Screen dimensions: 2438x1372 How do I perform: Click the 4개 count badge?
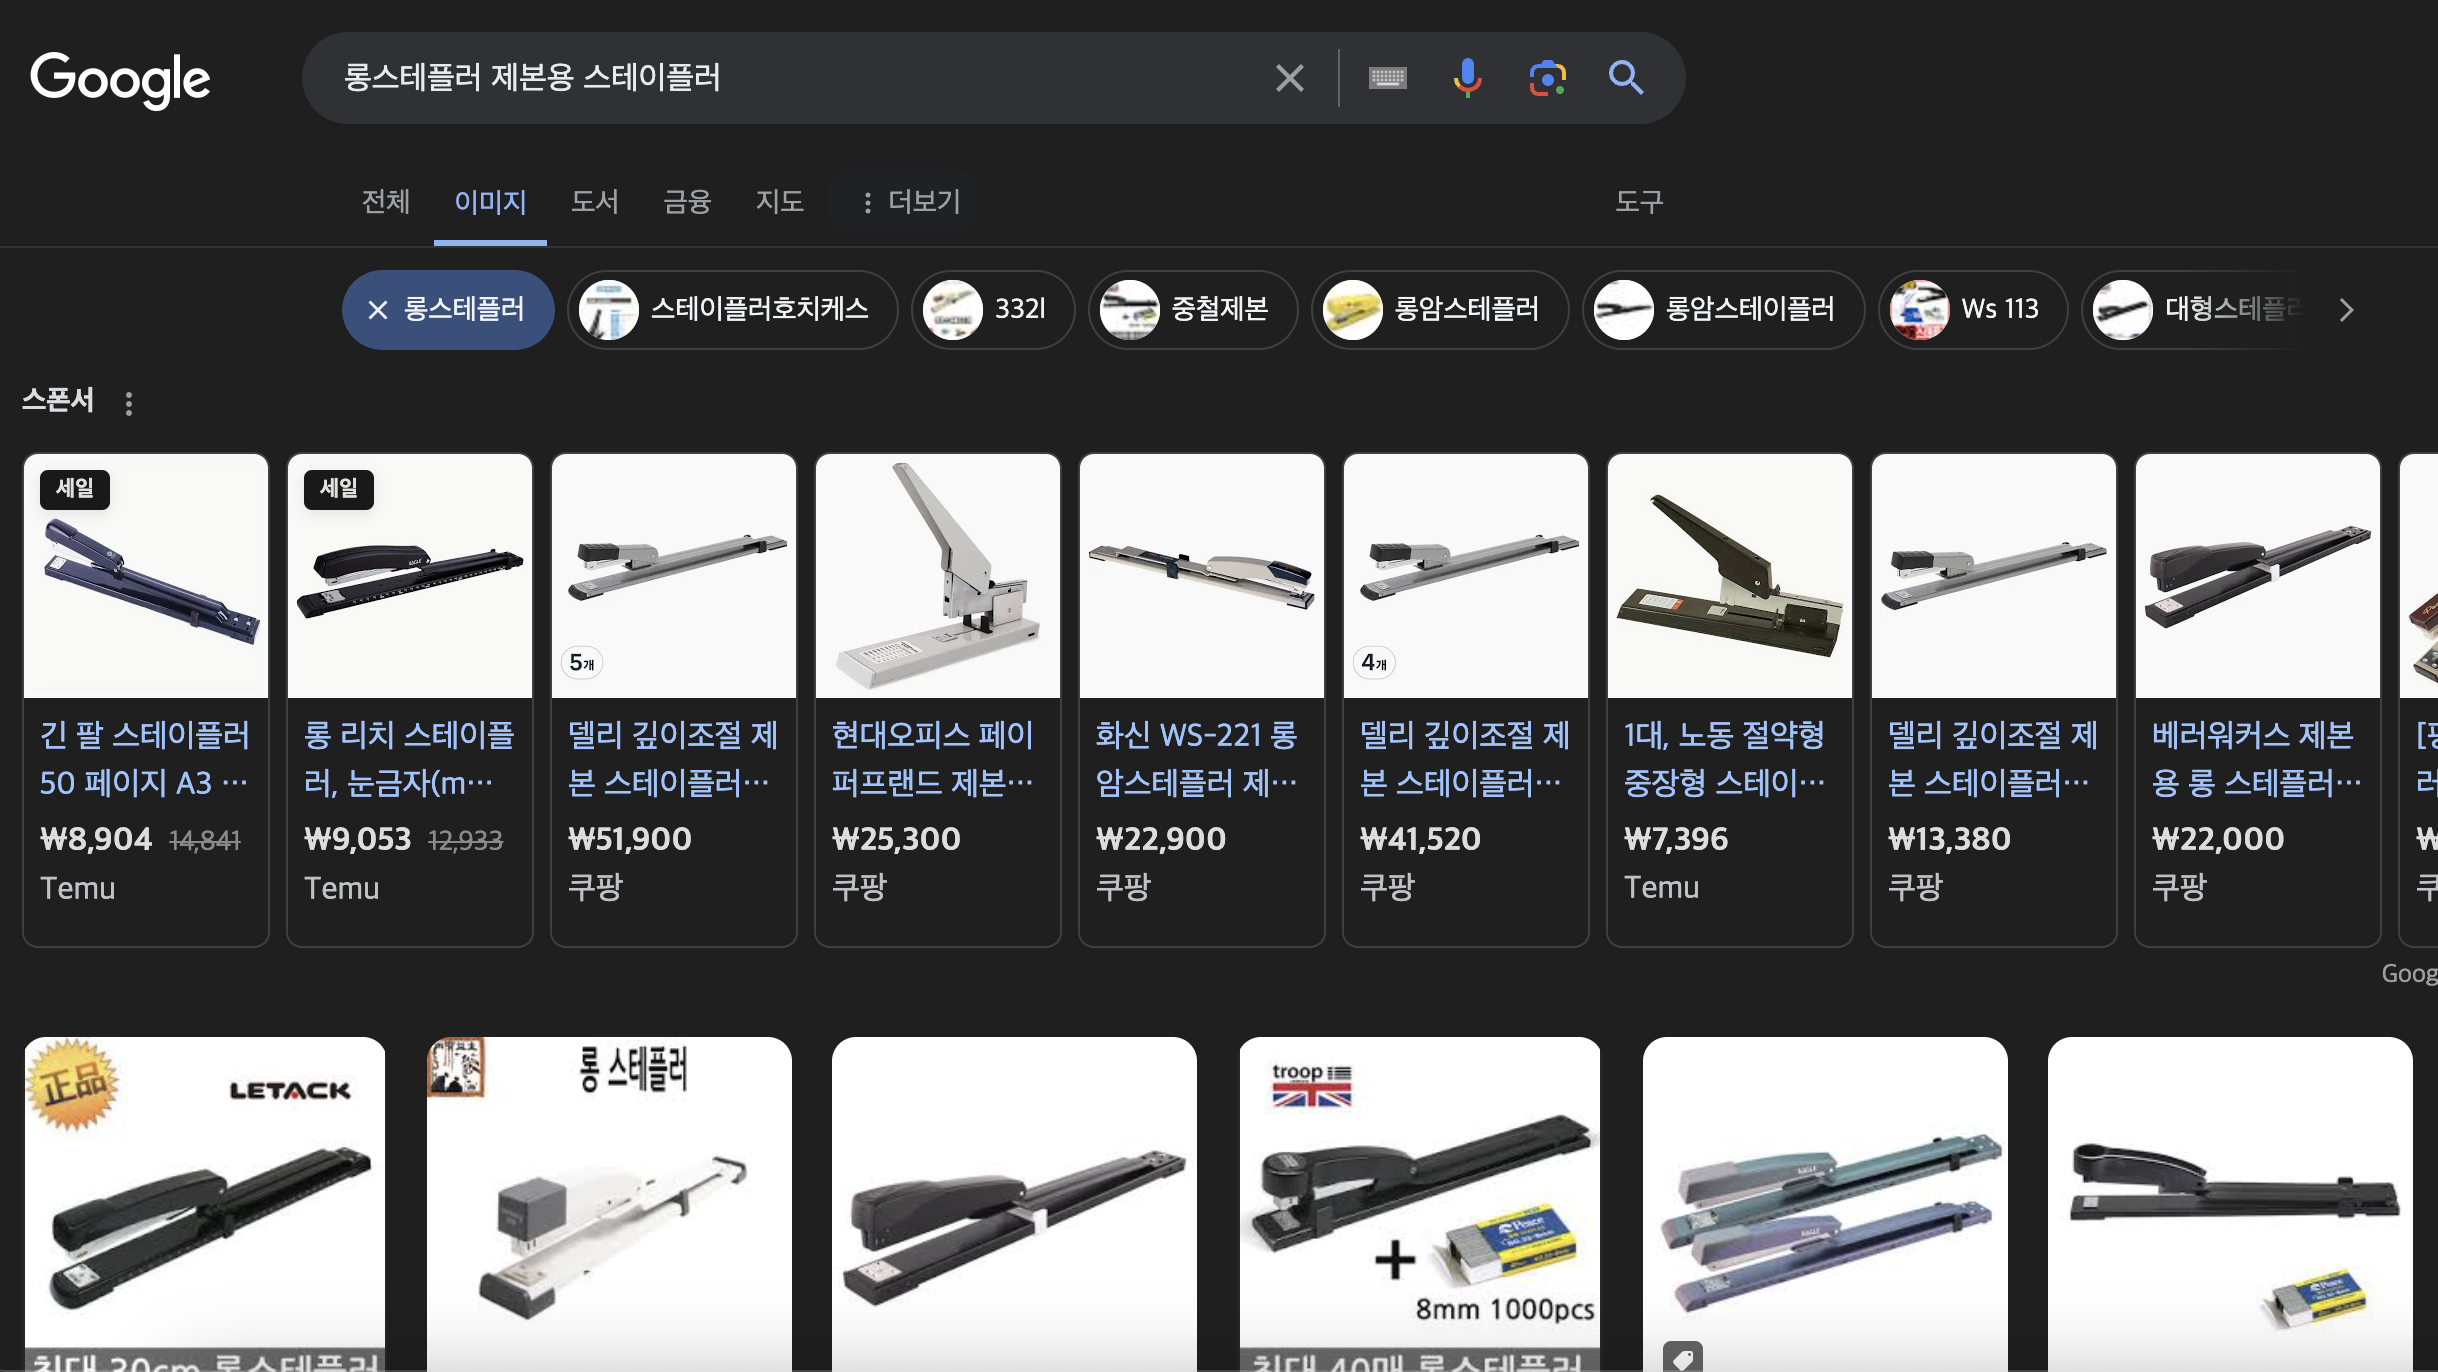click(1374, 662)
